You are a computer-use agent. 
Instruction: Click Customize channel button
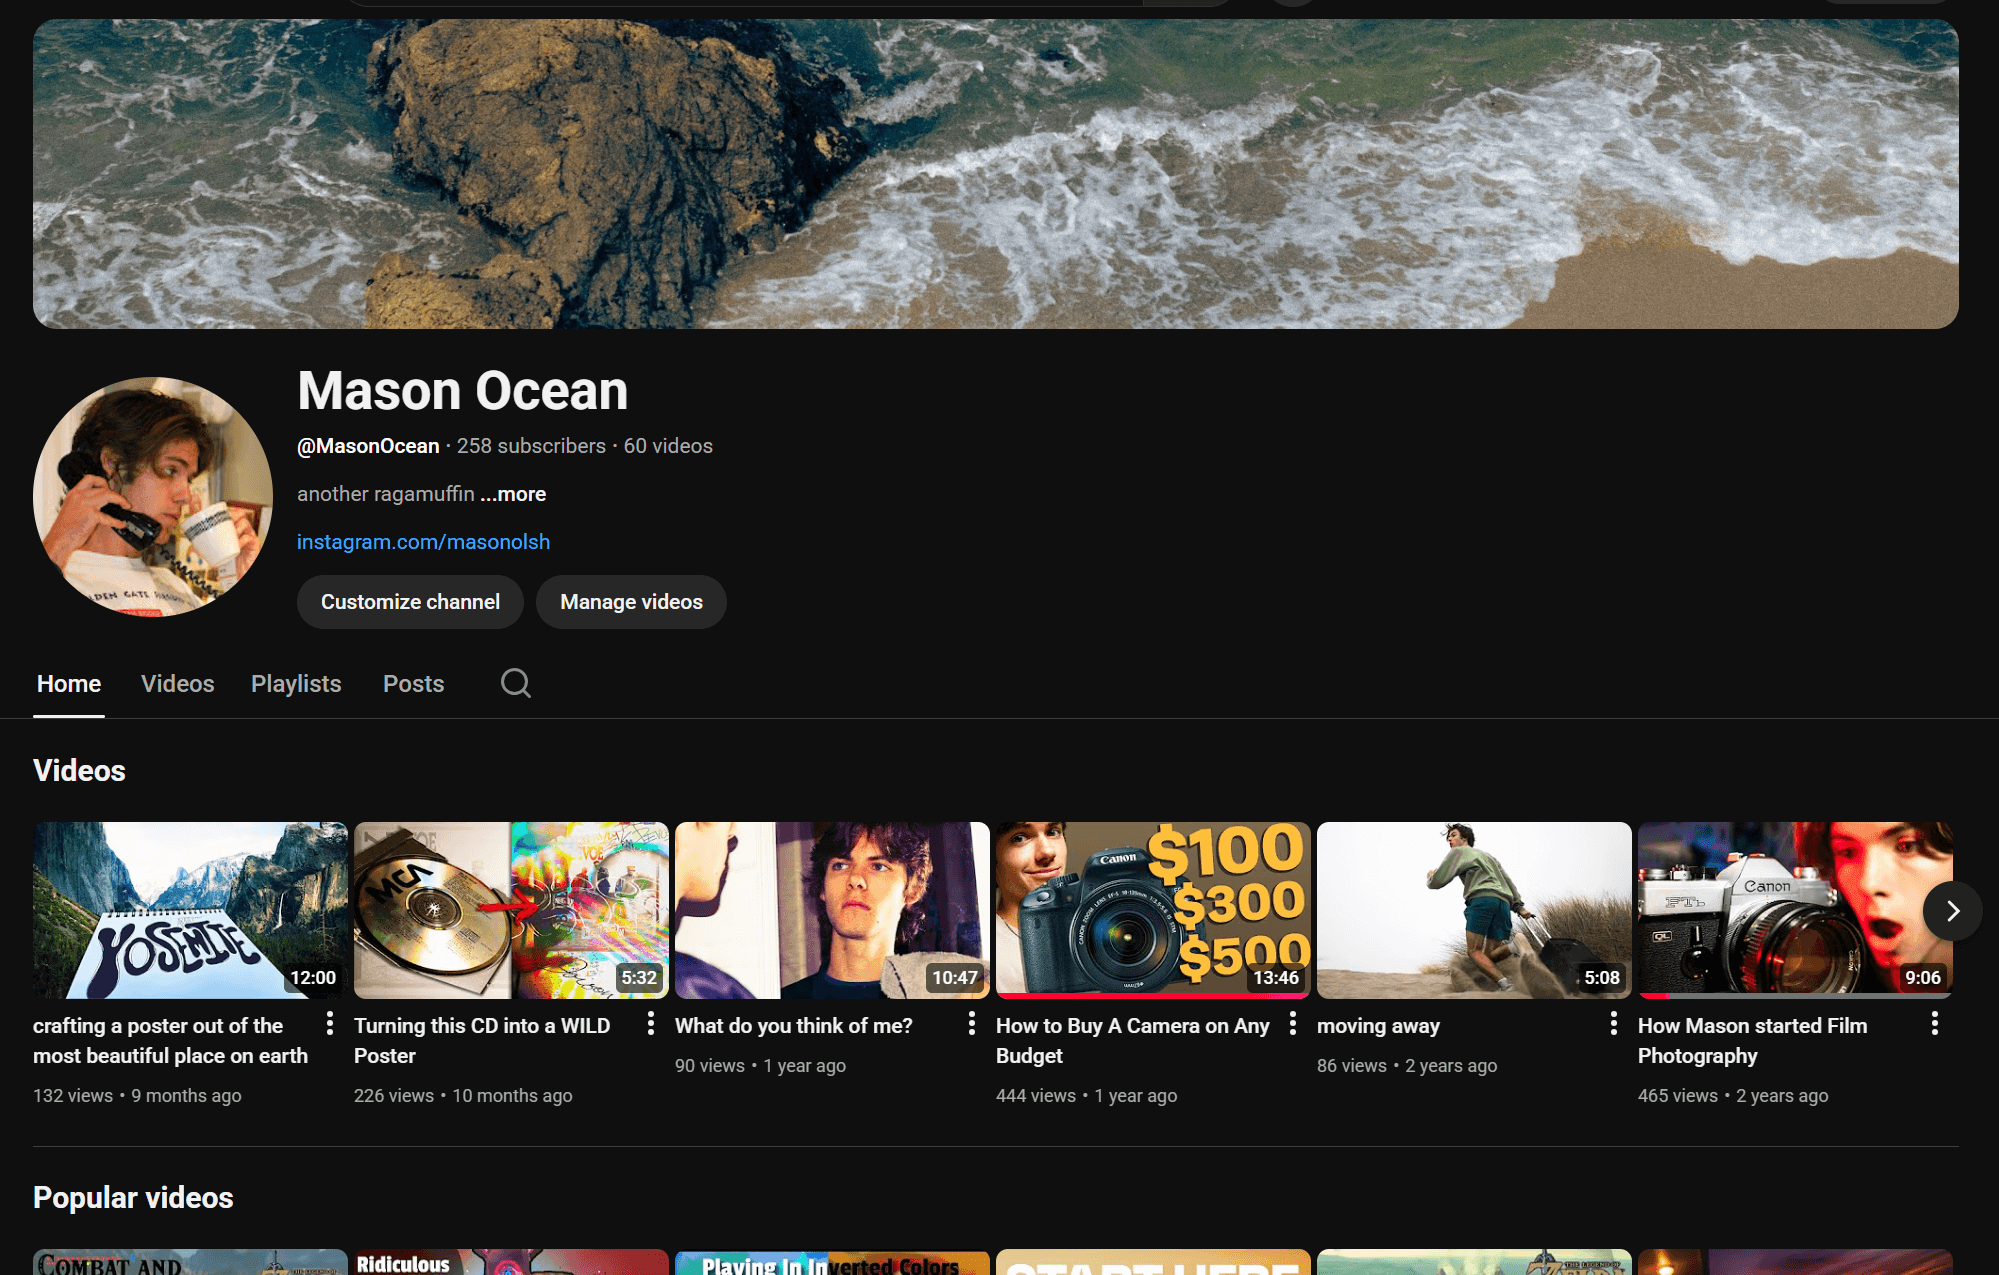pyautogui.click(x=410, y=602)
